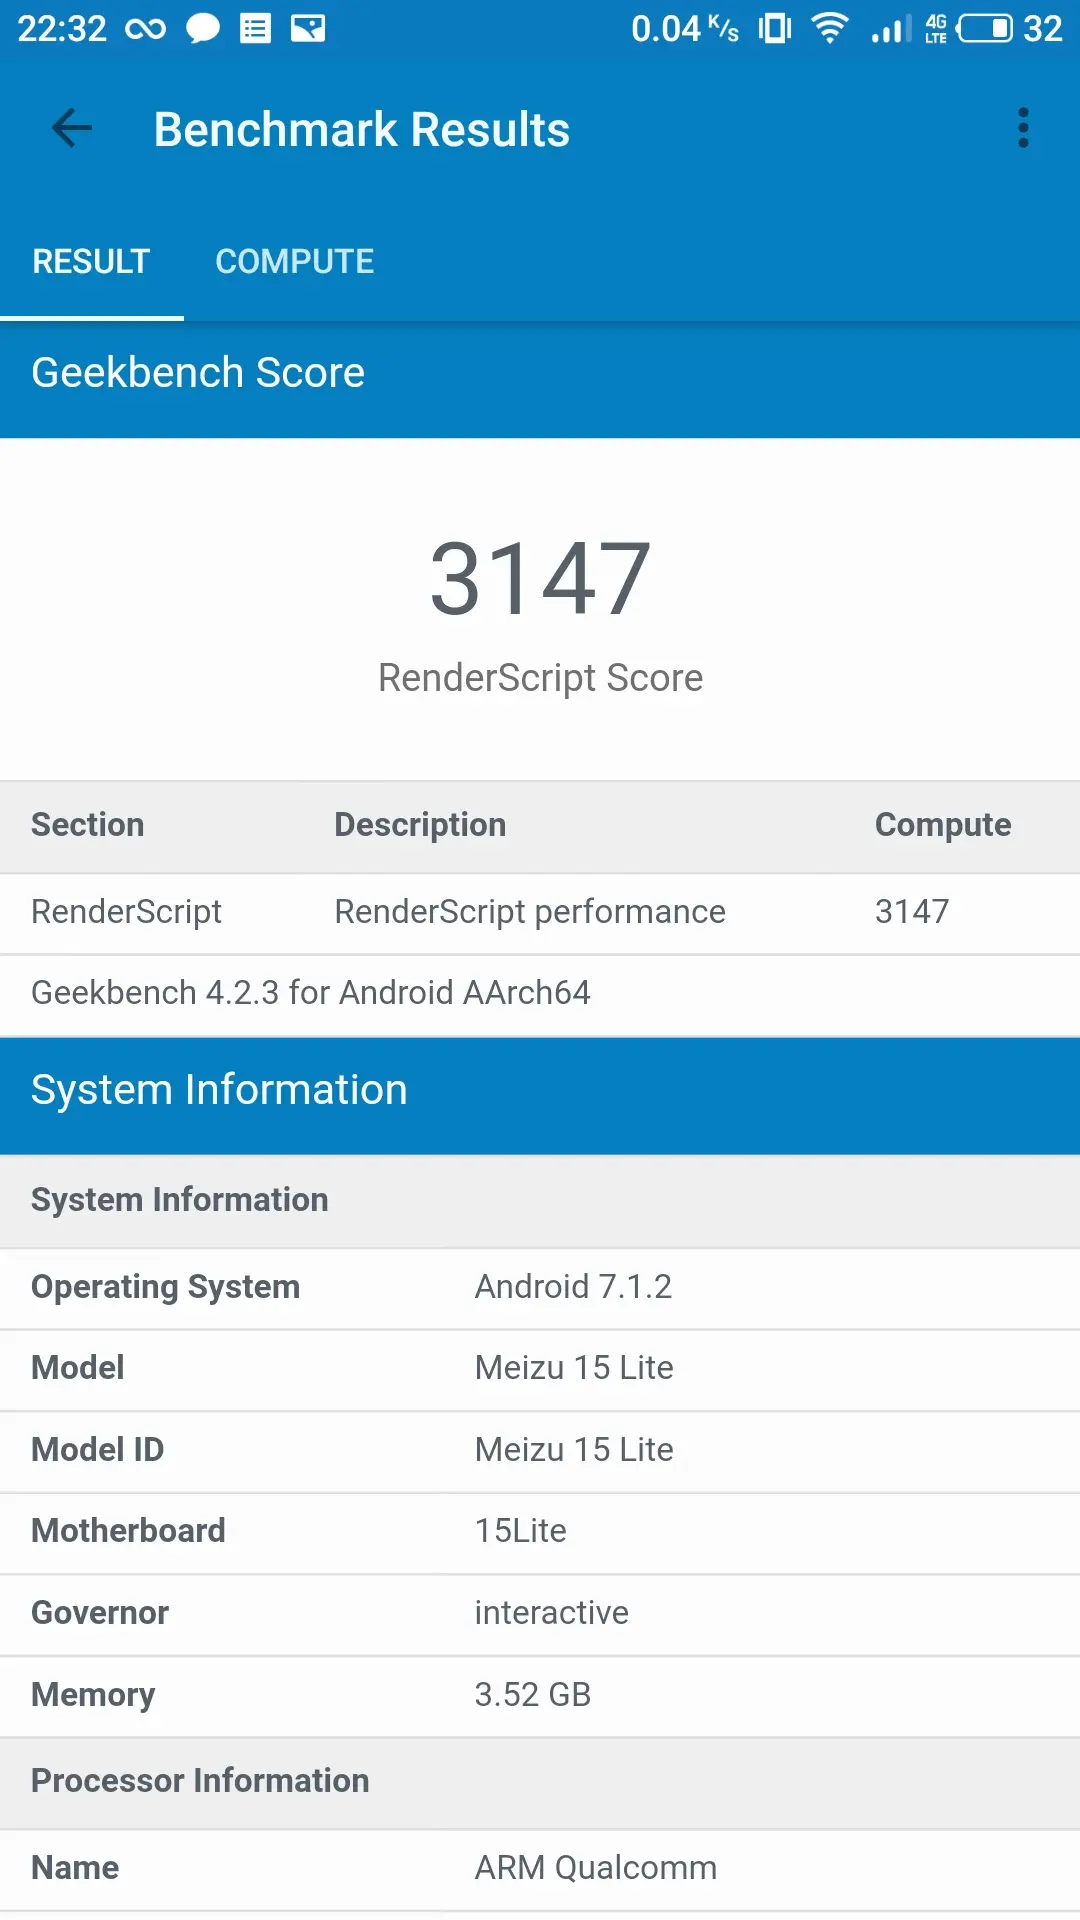Tap the Model row label
1080x1920 pixels.
[78, 1368]
